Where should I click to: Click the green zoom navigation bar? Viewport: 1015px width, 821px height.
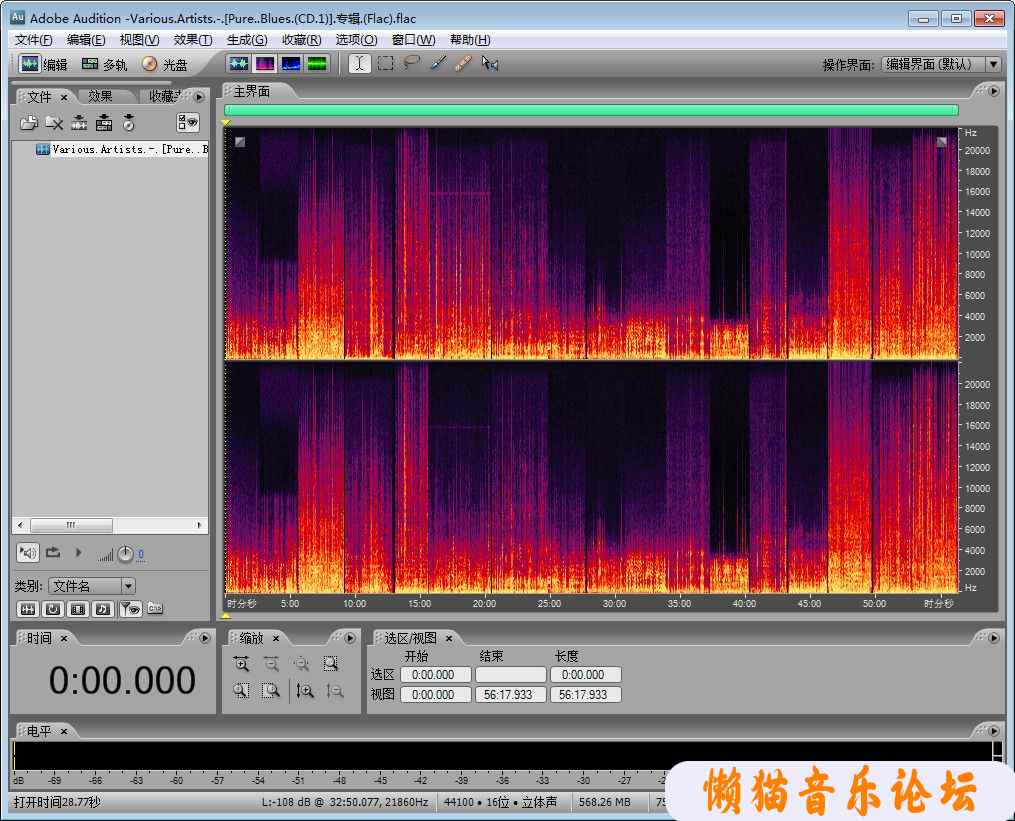pyautogui.click(x=591, y=110)
